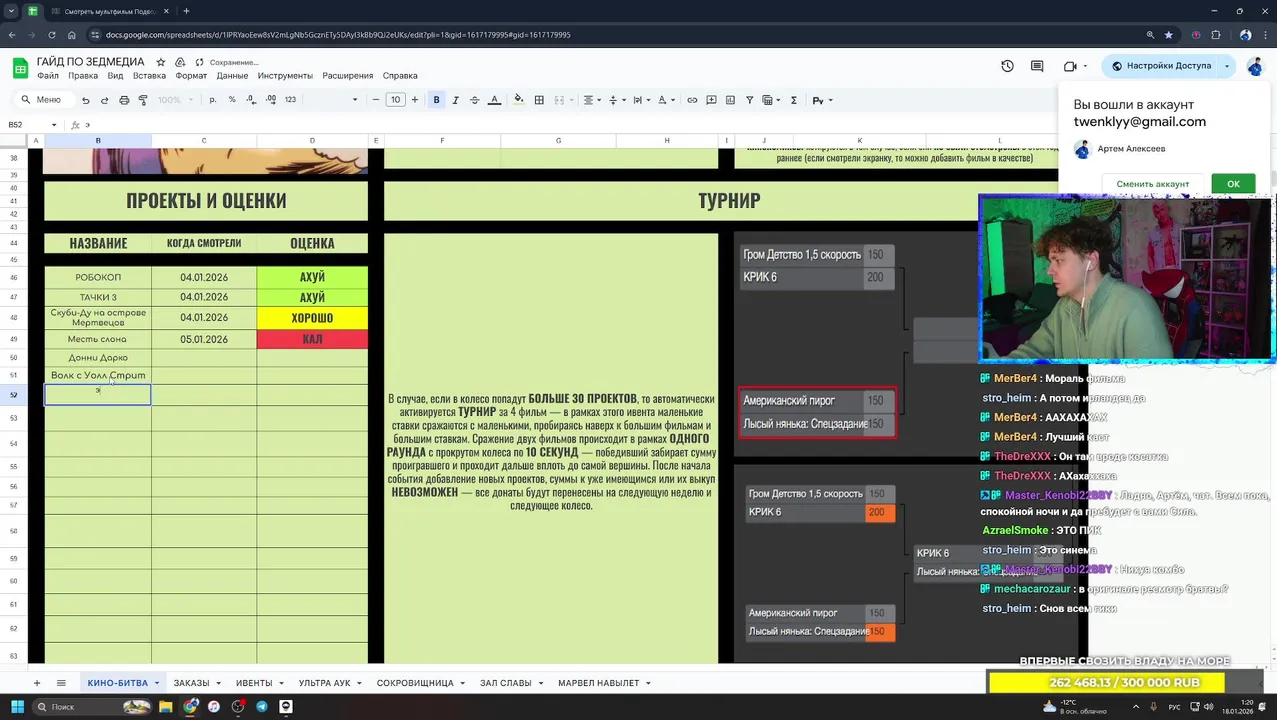Toggle italic formatting
The image size is (1277, 720).
click(x=455, y=100)
